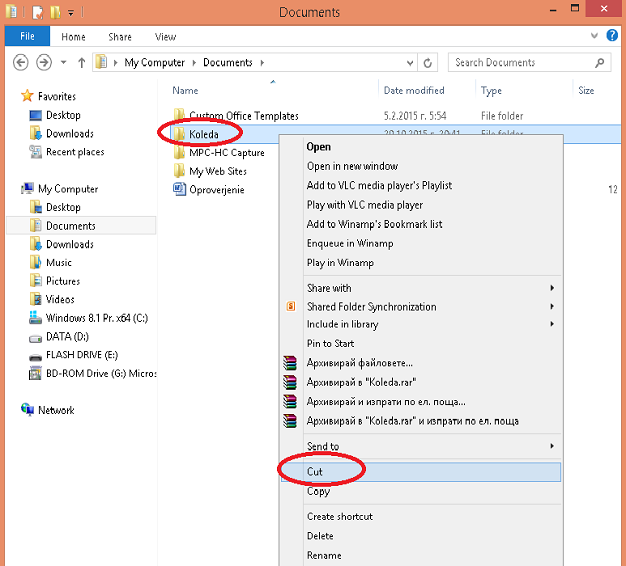The width and height of the screenshot is (626, 566).
Task: Open the View ribbon tab
Action: point(165,37)
